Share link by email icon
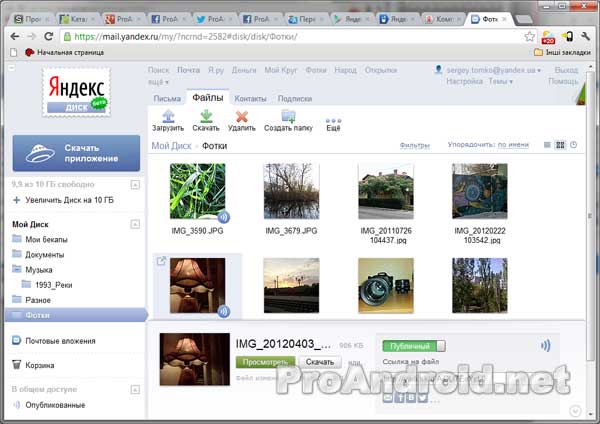This screenshot has width=600, height=424. (388, 398)
